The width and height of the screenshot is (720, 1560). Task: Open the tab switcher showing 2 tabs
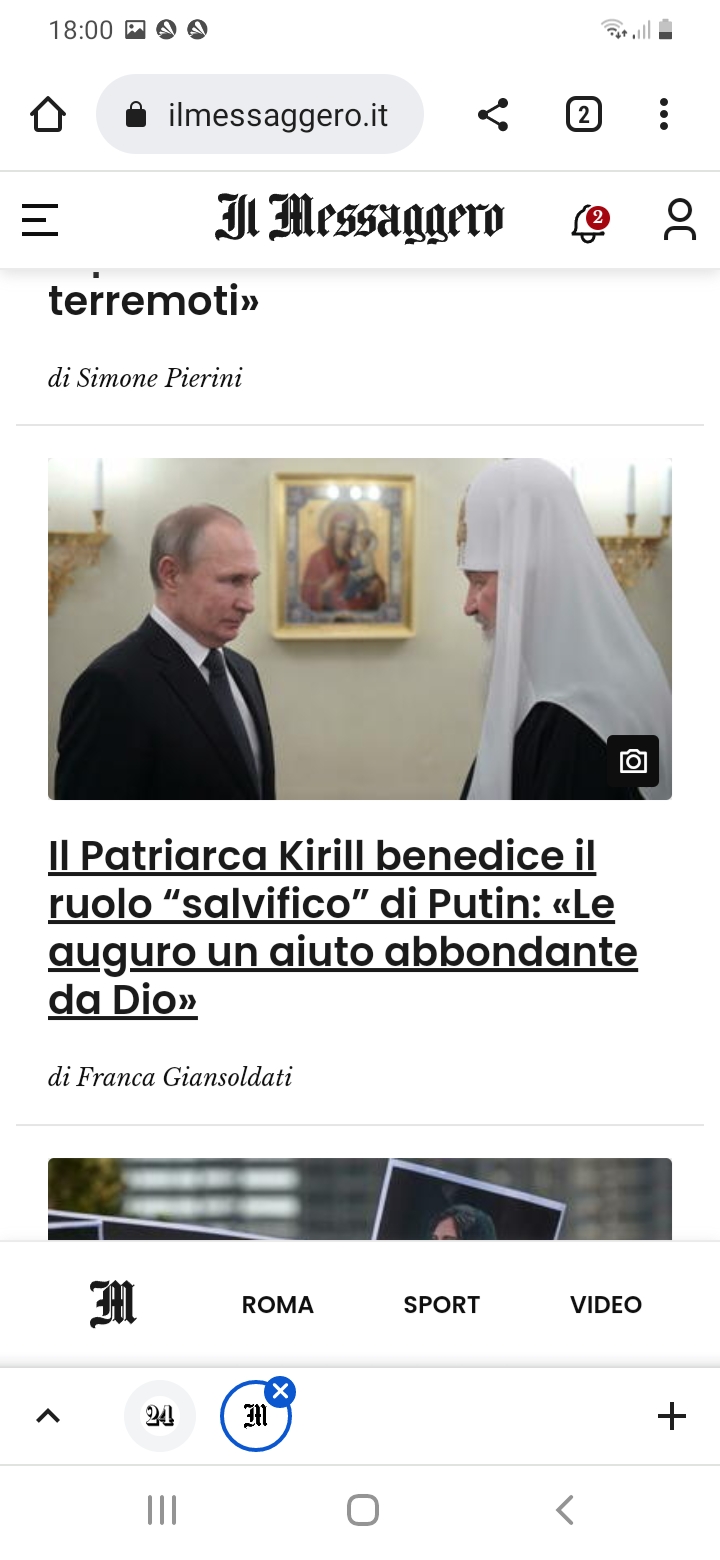pos(584,115)
